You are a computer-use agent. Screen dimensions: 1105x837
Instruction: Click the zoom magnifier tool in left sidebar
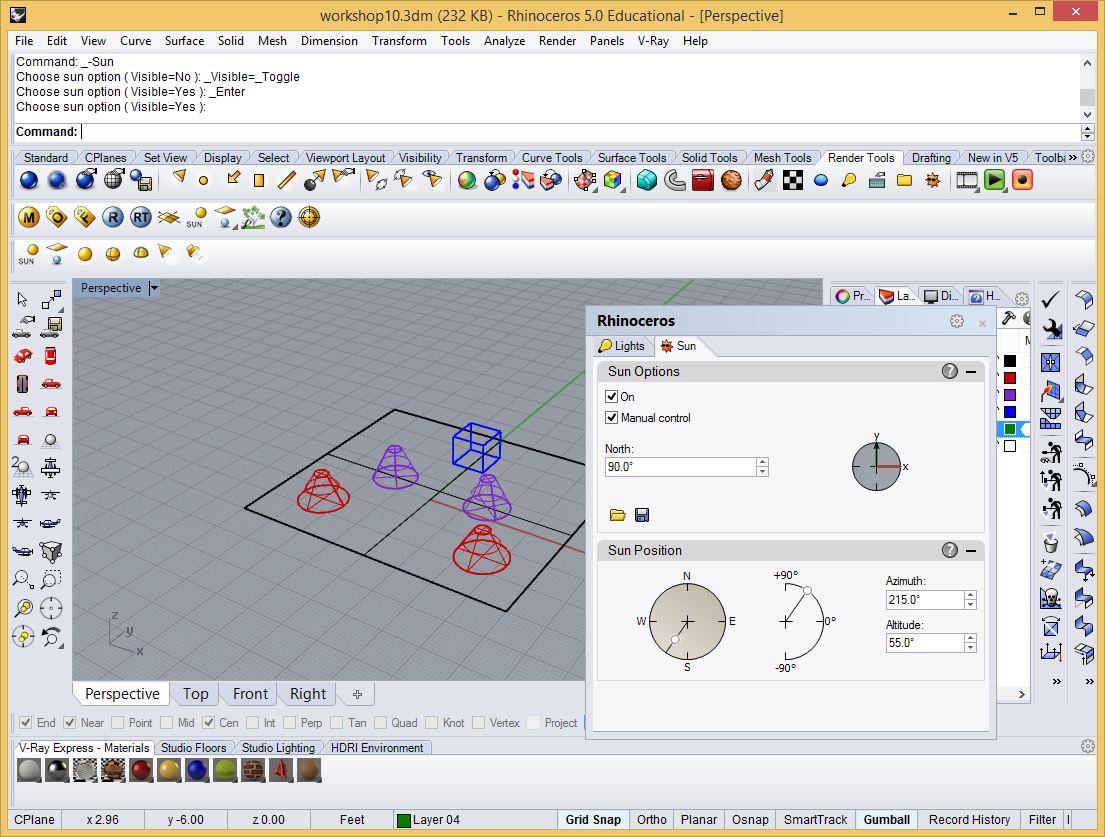23,580
